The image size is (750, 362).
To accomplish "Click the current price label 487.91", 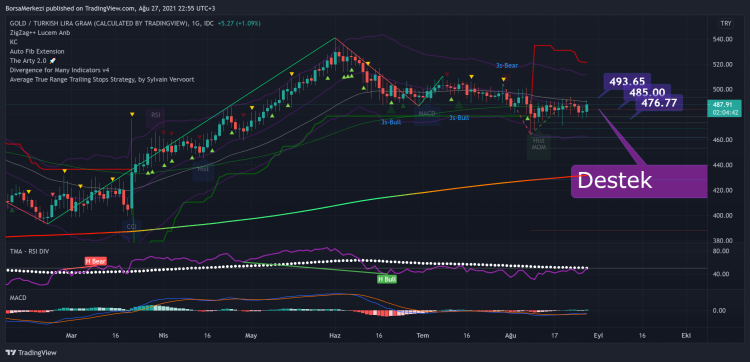I will coord(723,104).
